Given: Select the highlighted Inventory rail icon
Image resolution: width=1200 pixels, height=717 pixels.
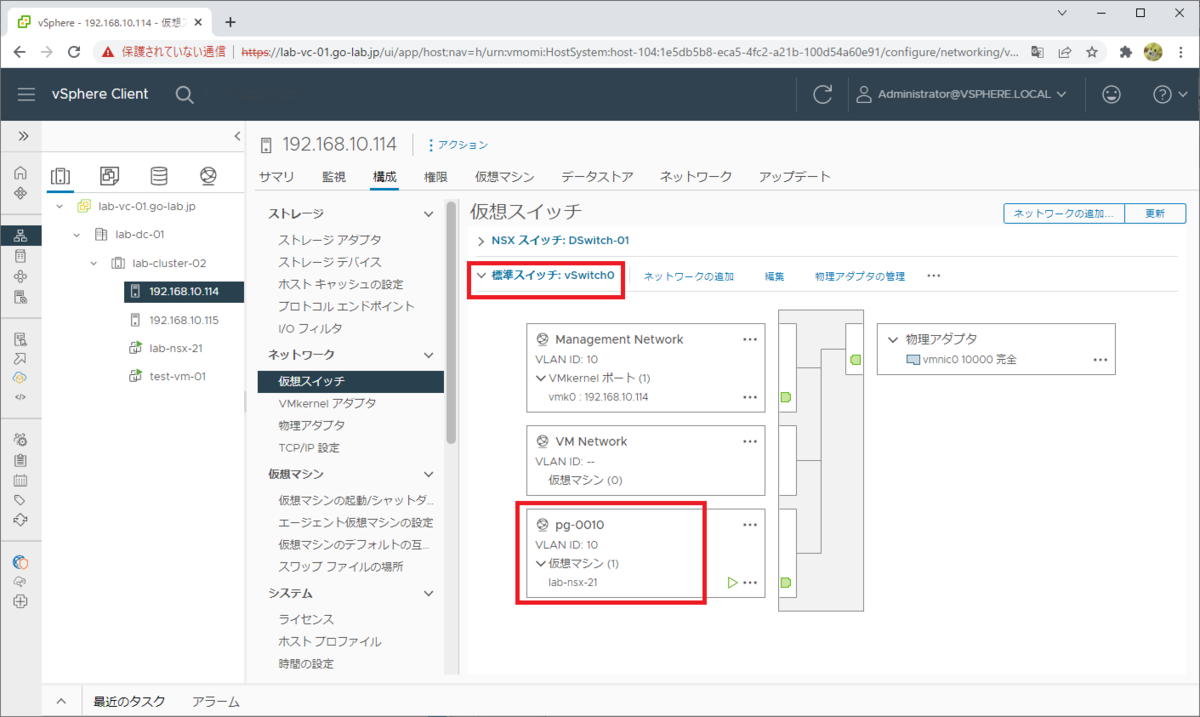Looking at the screenshot, I should (21, 236).
